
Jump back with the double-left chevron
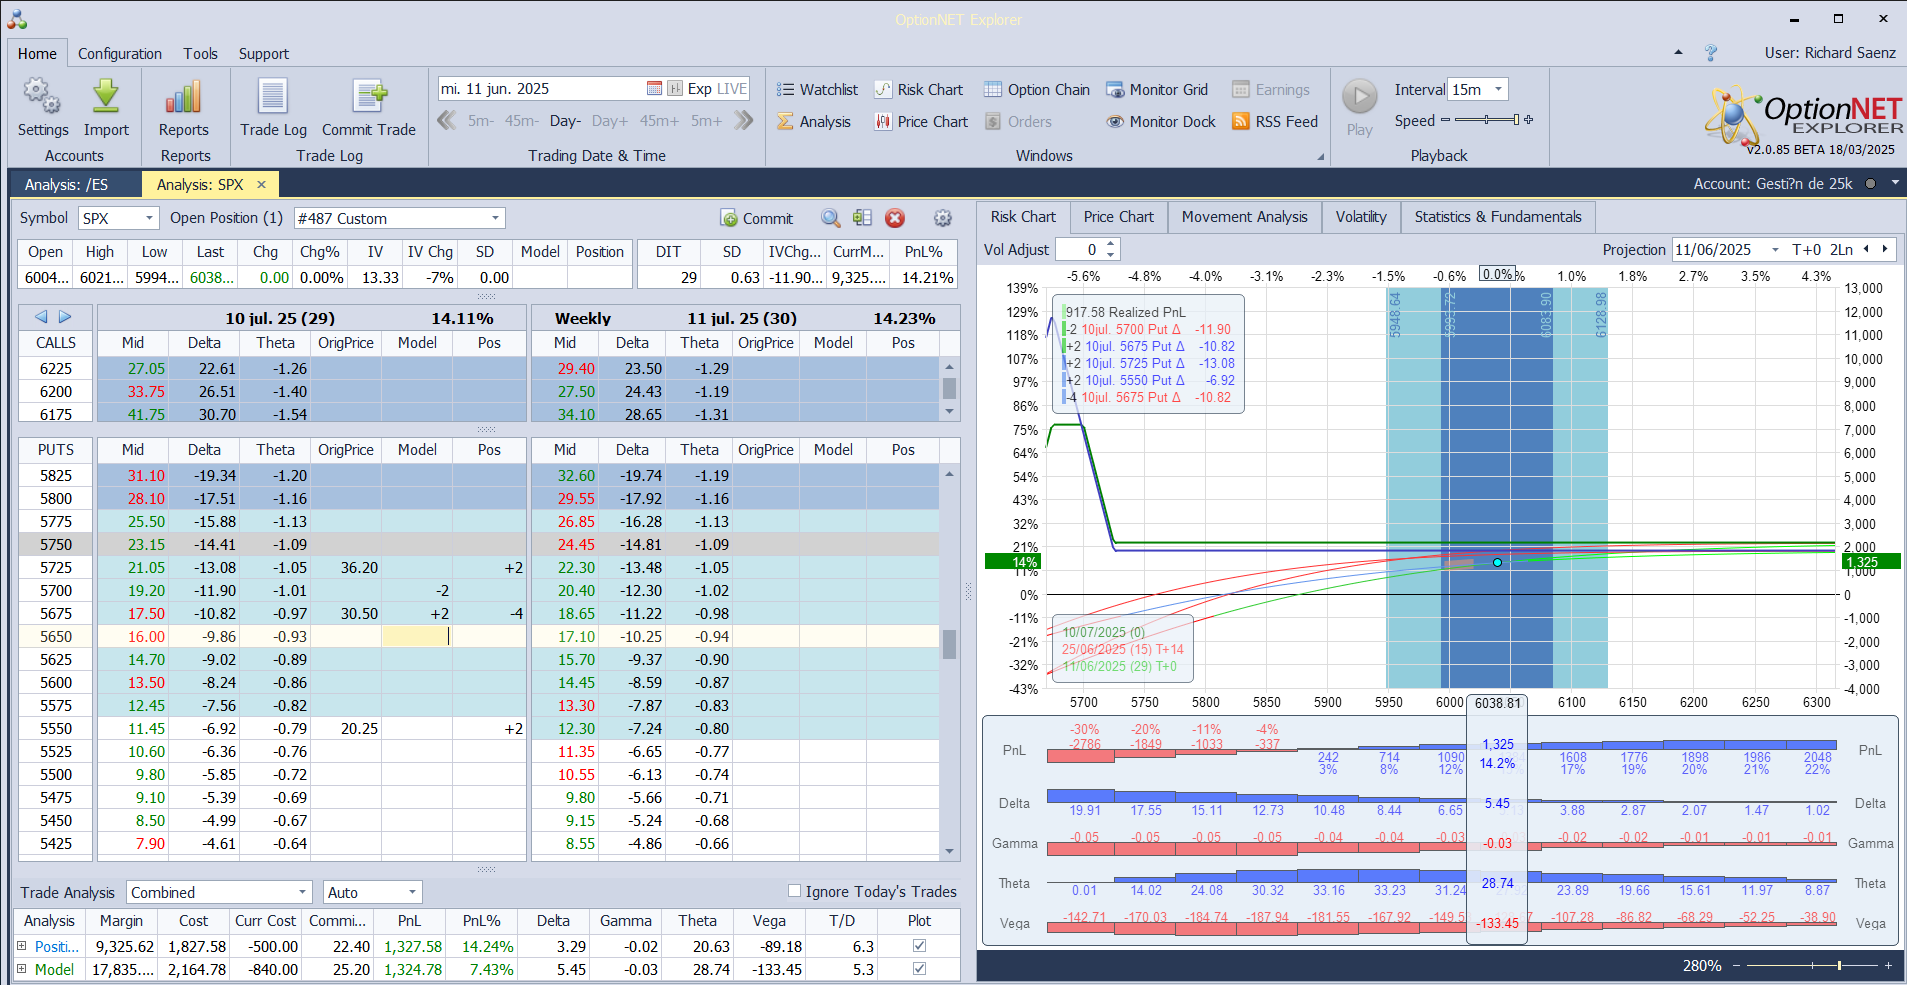click(447, 121)
